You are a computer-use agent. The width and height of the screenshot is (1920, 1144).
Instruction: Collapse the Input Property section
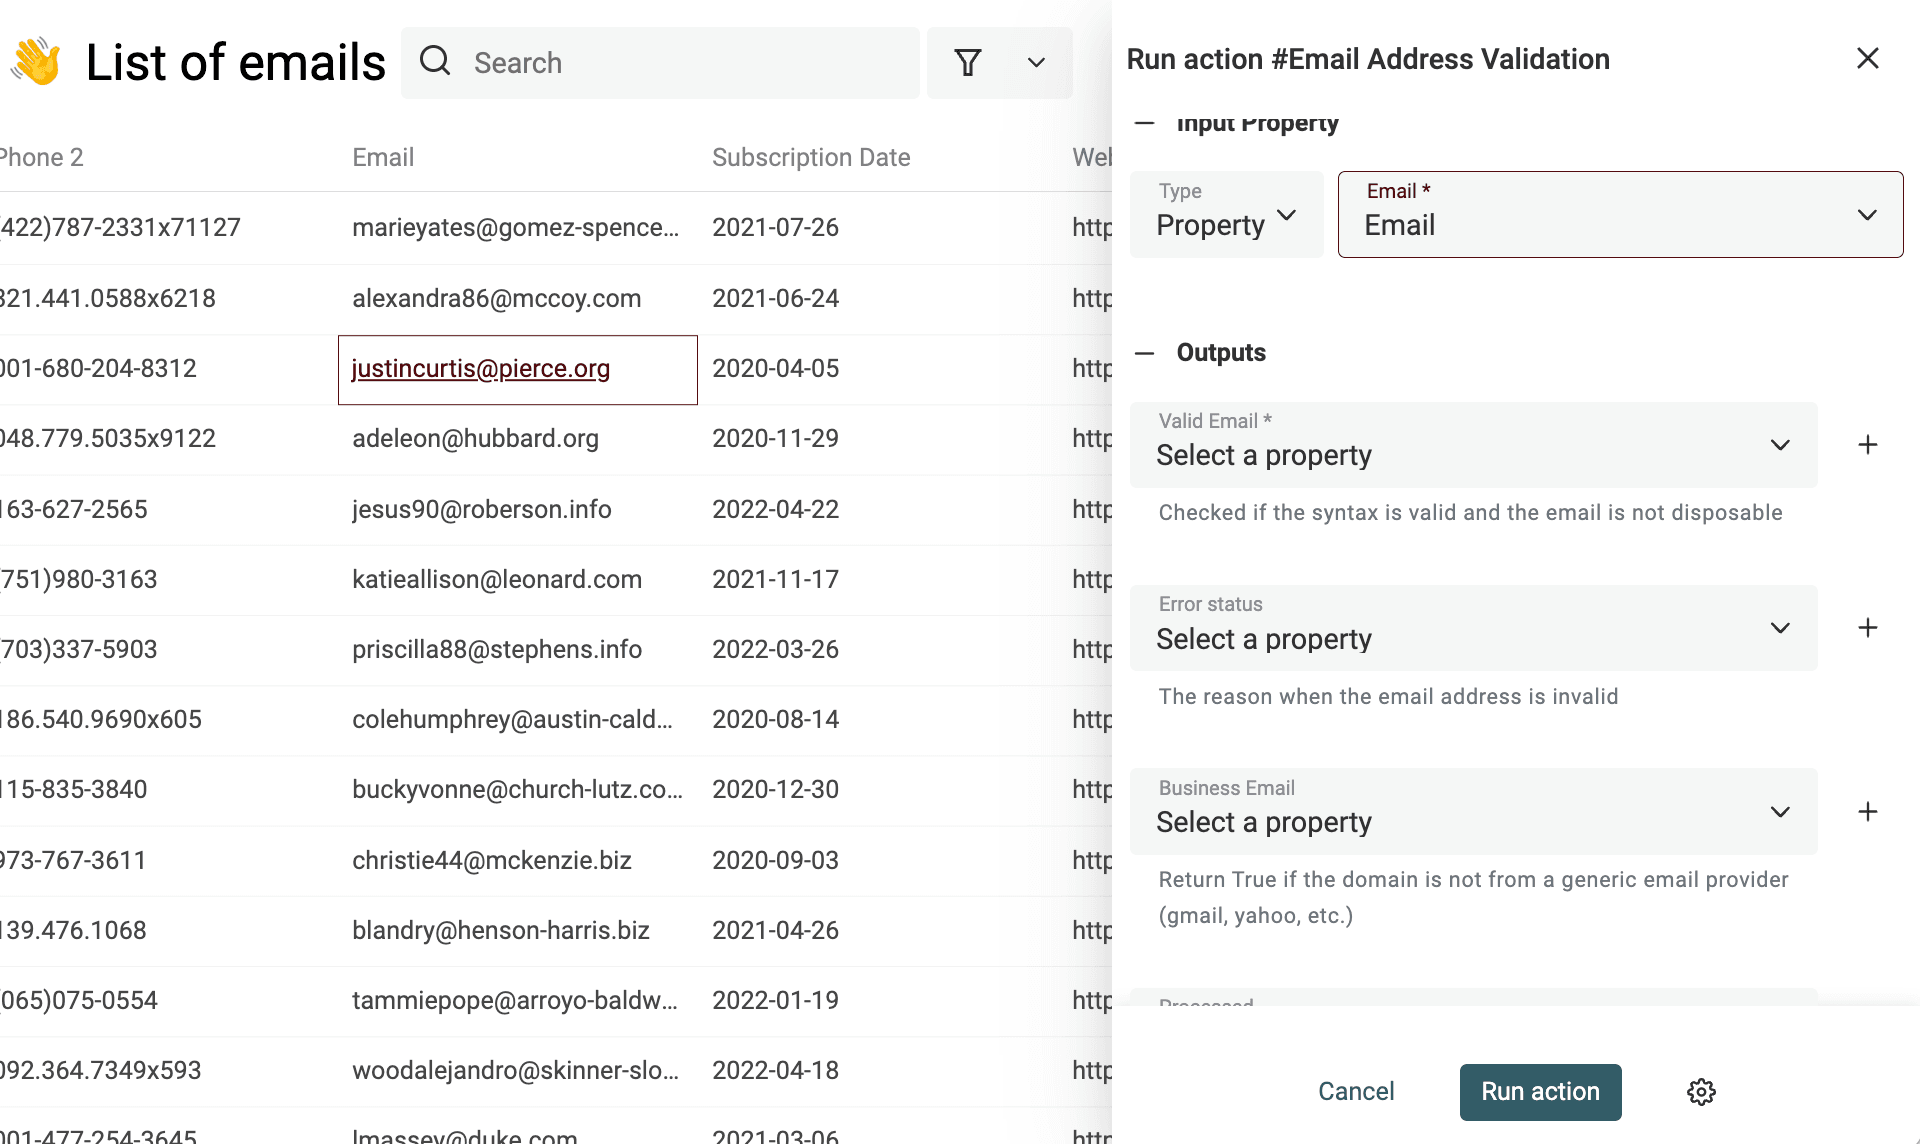tap(1145, 123)
